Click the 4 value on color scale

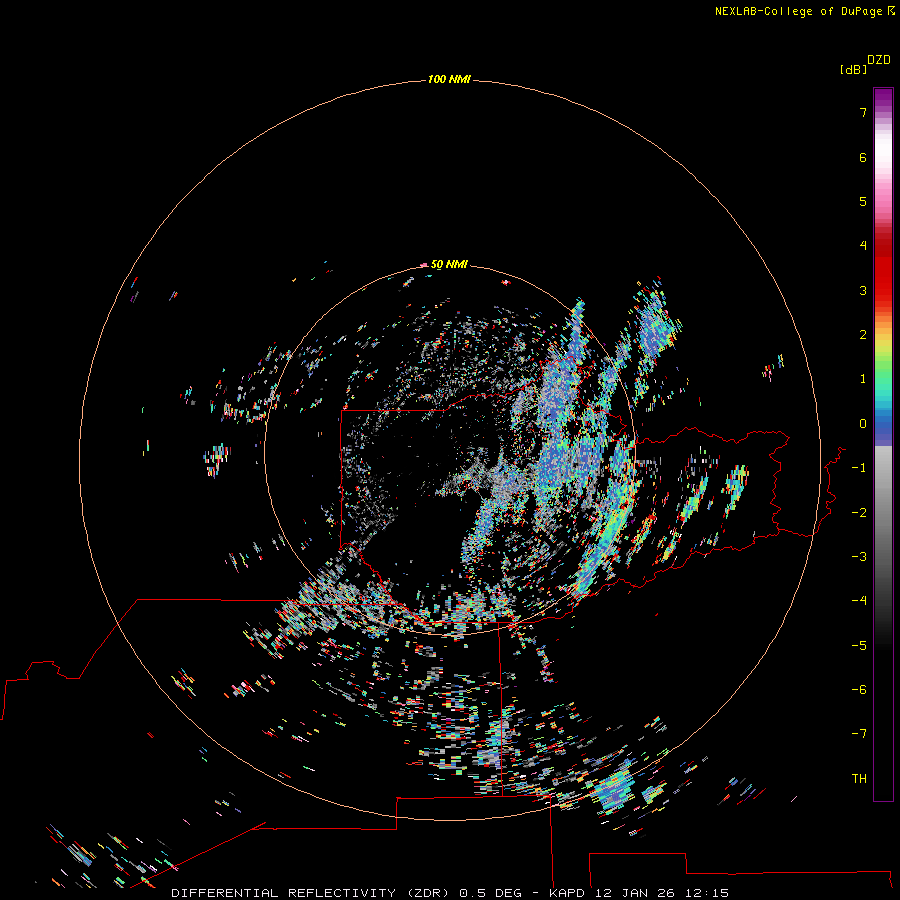(x=863, y=246)
